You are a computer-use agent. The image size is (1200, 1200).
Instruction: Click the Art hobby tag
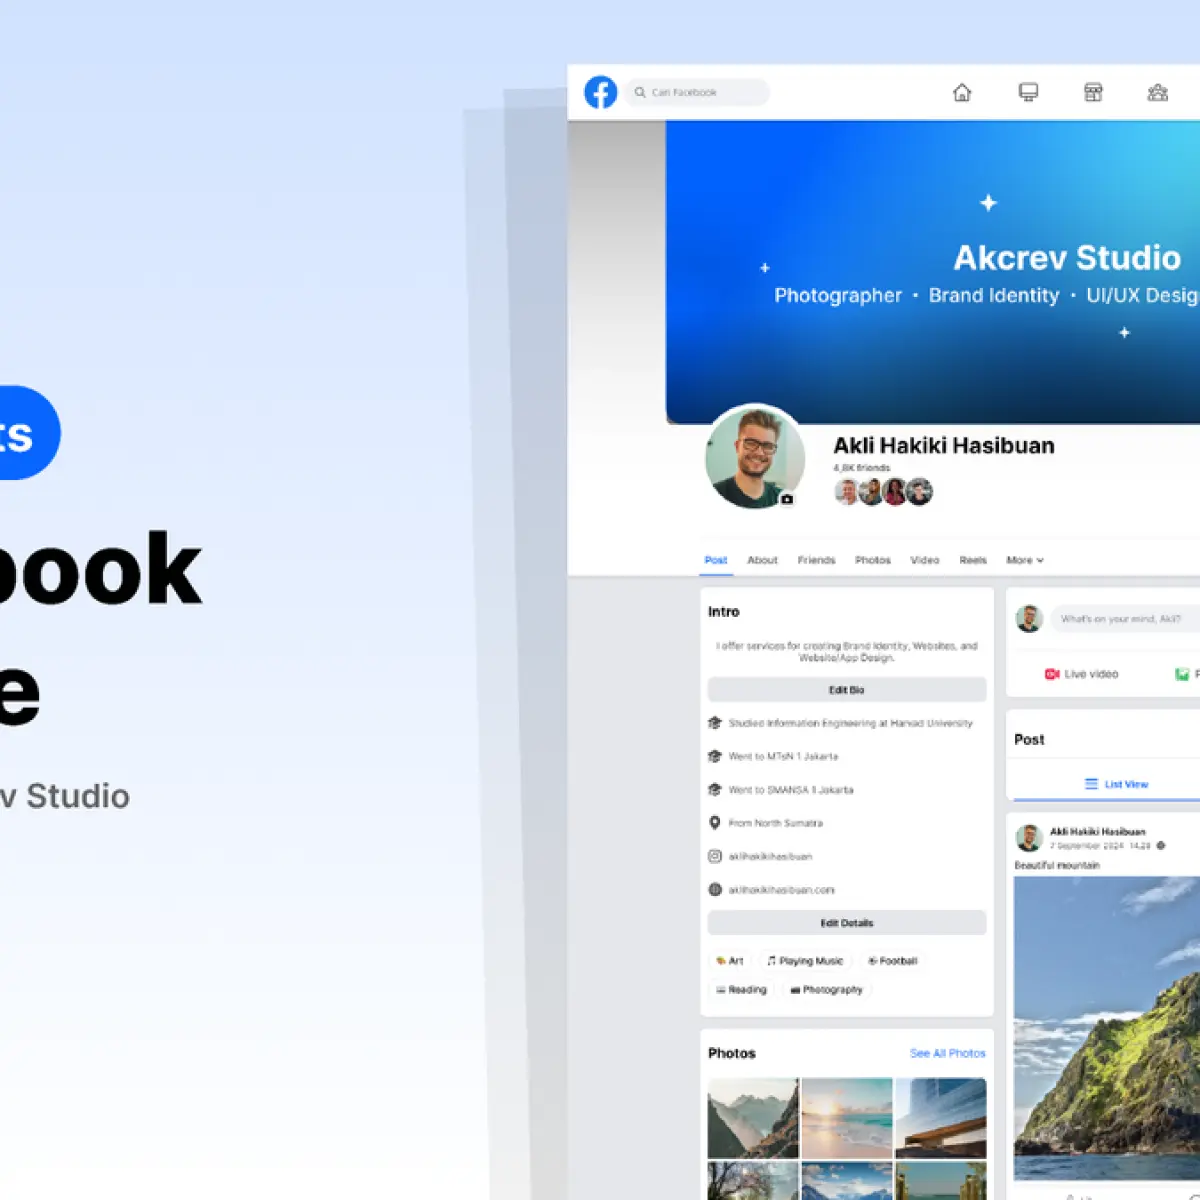729,961
